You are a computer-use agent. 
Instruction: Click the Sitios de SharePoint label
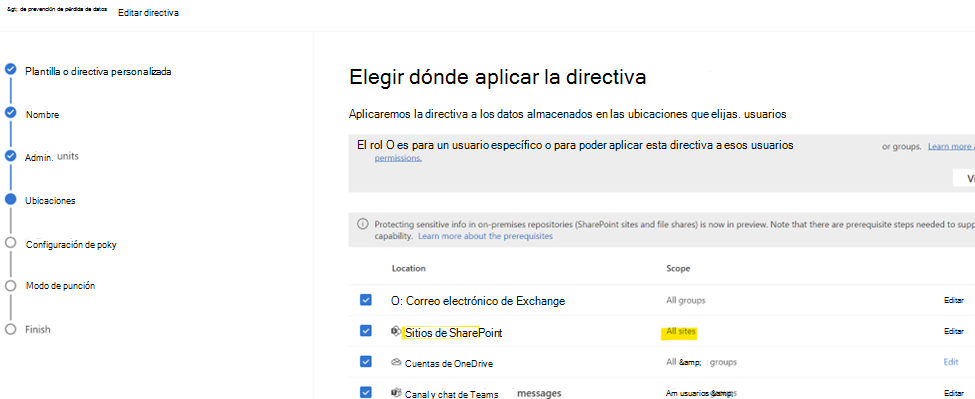pos(453,333)
